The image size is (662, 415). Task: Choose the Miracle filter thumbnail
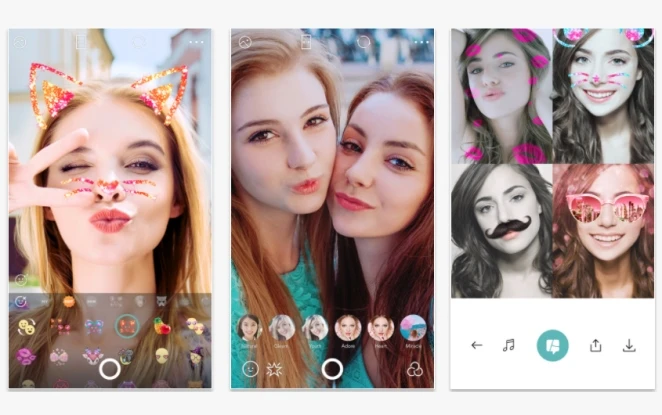tap(413, 327)
